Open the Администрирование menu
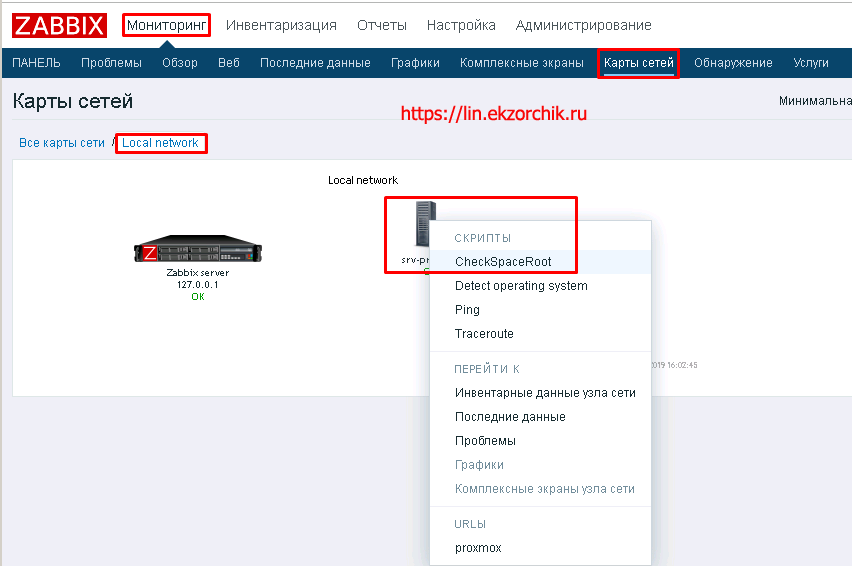Screen dimensions: 852x566 click(583, 25)
